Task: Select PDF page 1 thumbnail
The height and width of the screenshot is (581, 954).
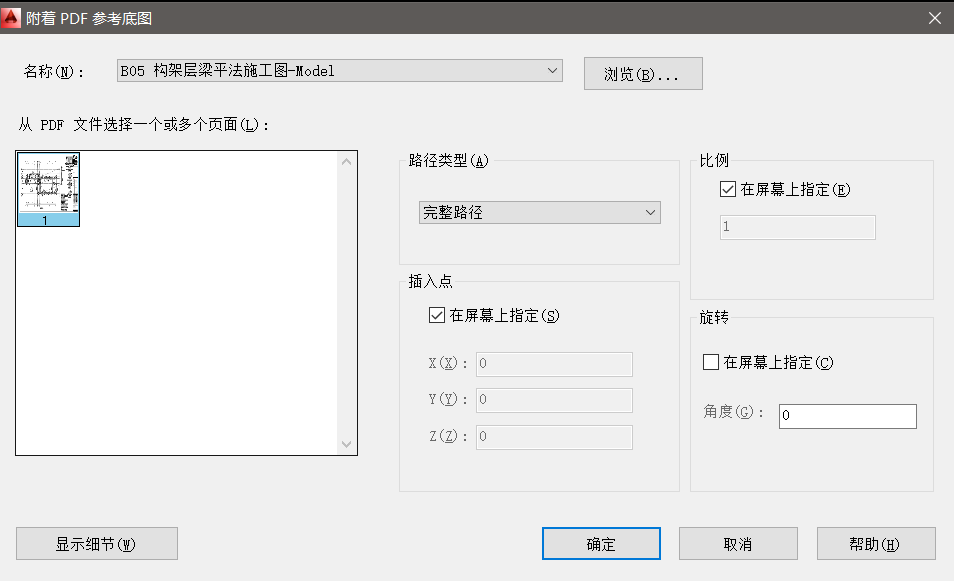Action: [48, 189]
